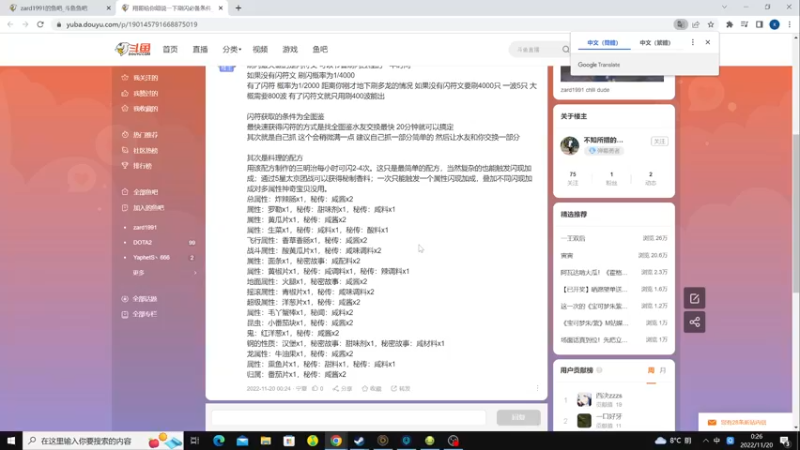Switch contribution ranking to the 月 tab

coord(663,370)
